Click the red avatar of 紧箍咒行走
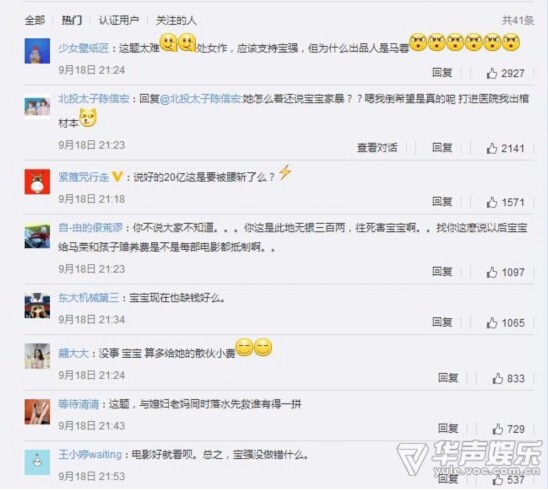548x491 pixels. pyautogui.click(x=37, y=181)
